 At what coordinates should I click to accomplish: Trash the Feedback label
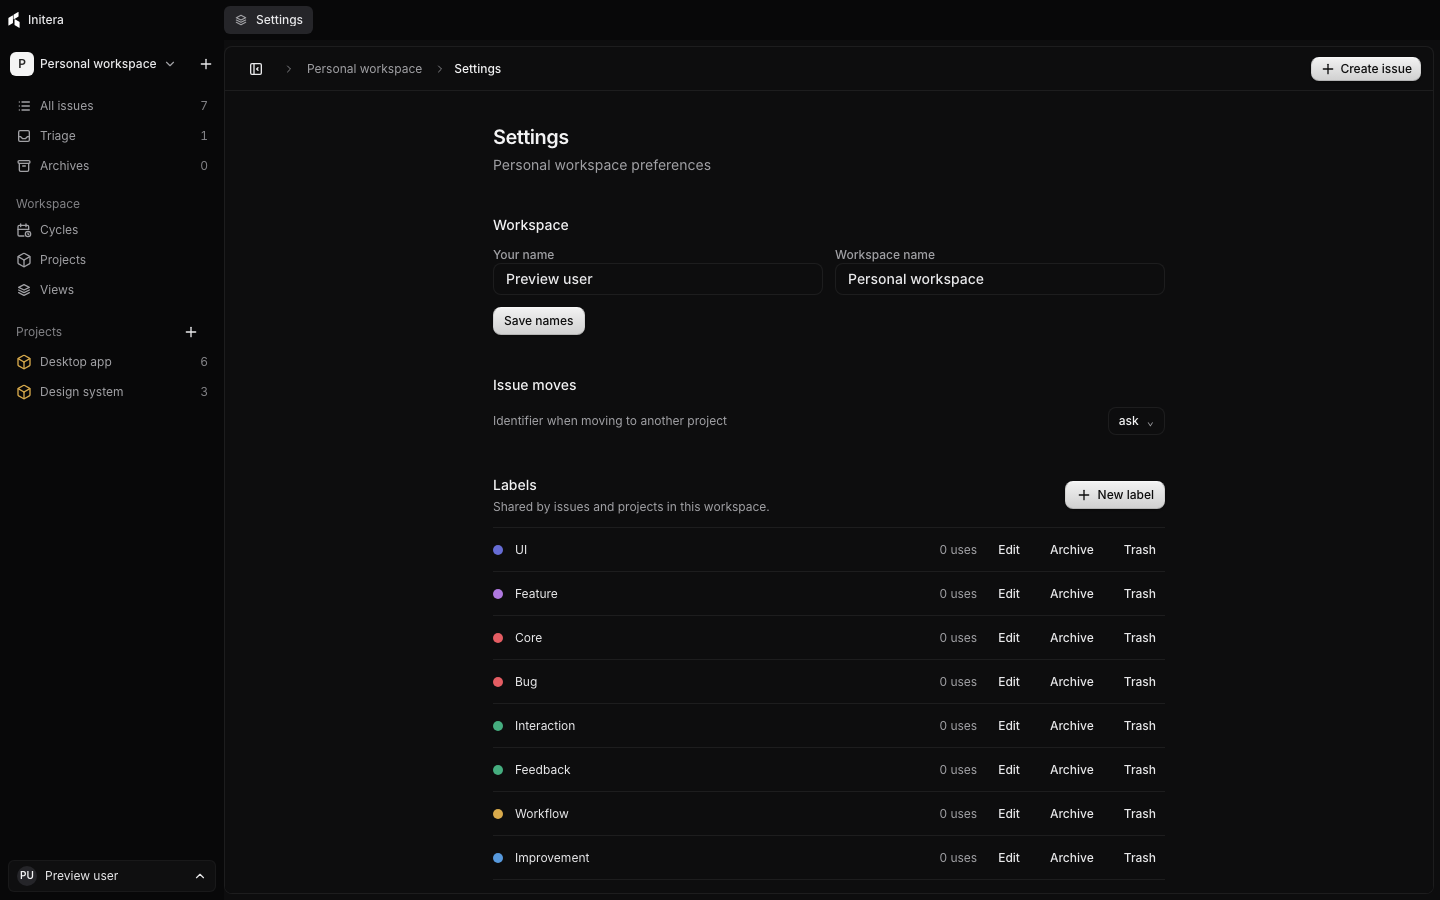point(1140,770)
